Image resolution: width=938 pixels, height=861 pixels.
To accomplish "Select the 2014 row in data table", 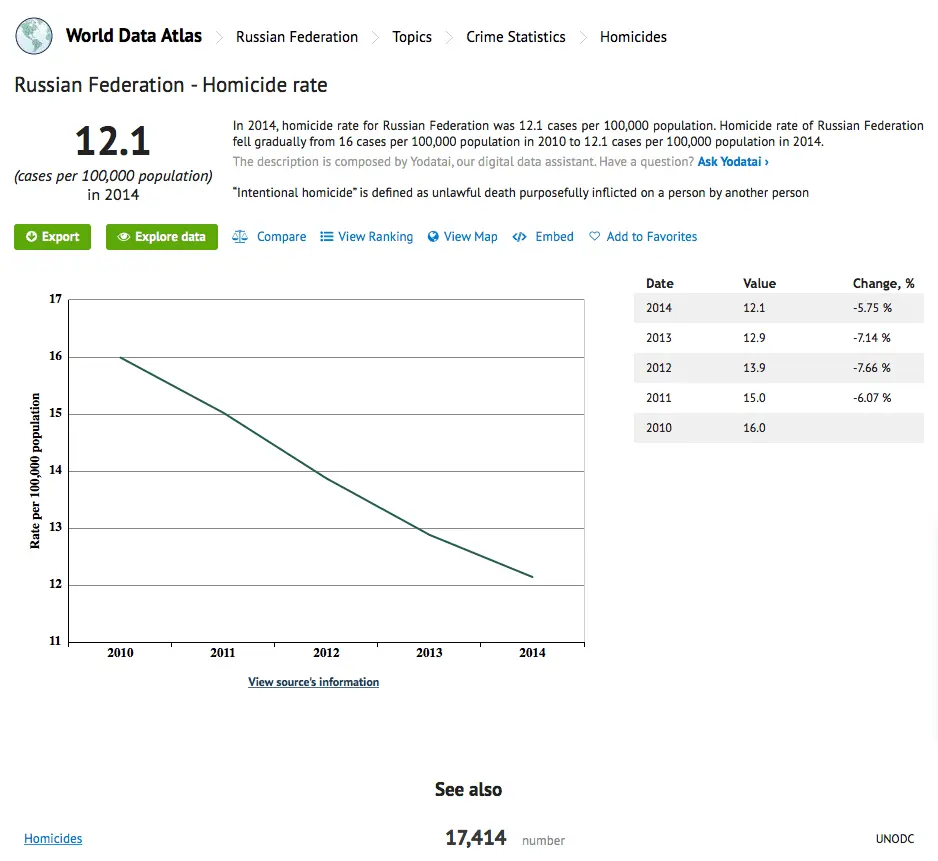I will 778,308.
